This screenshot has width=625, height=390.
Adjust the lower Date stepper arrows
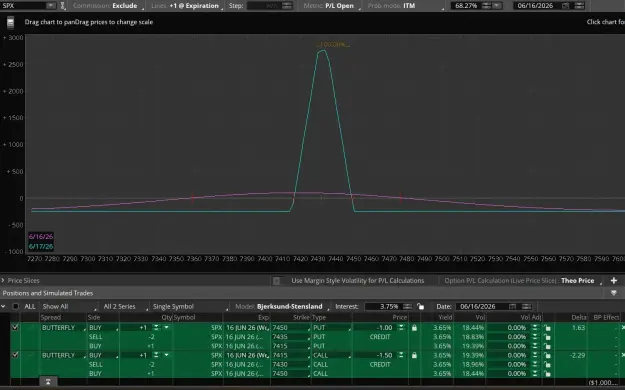[527, 306]
